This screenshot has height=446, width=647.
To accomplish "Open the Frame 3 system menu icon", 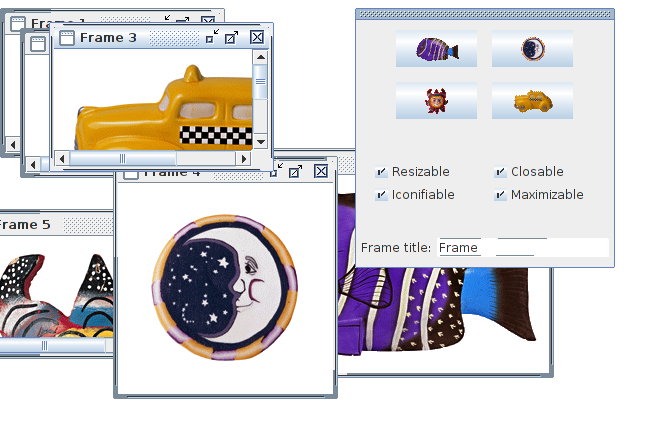I will 67,38.
